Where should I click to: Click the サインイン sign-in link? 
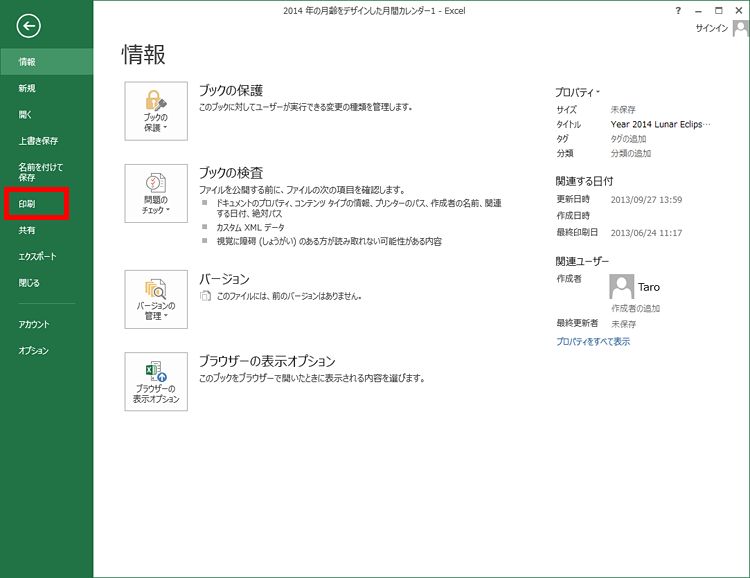point(711,28)
